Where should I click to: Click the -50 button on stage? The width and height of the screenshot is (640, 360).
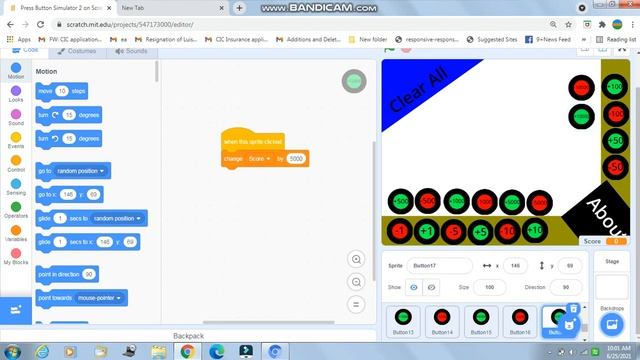tap(615, 167)
